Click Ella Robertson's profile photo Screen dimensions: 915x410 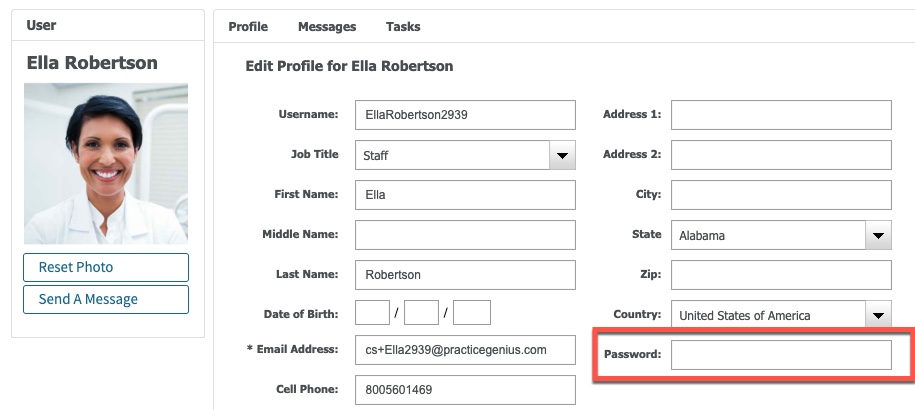coord(106,163)
